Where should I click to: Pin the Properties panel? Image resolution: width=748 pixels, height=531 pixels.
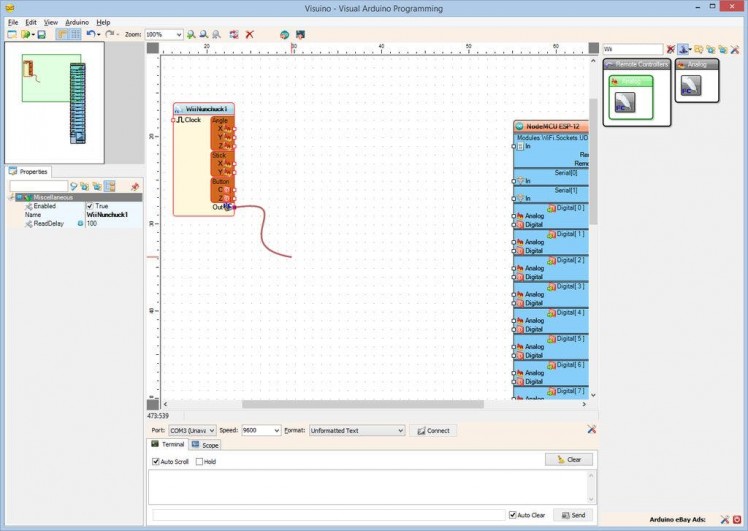pyautogui.click(x=134, y=186)
